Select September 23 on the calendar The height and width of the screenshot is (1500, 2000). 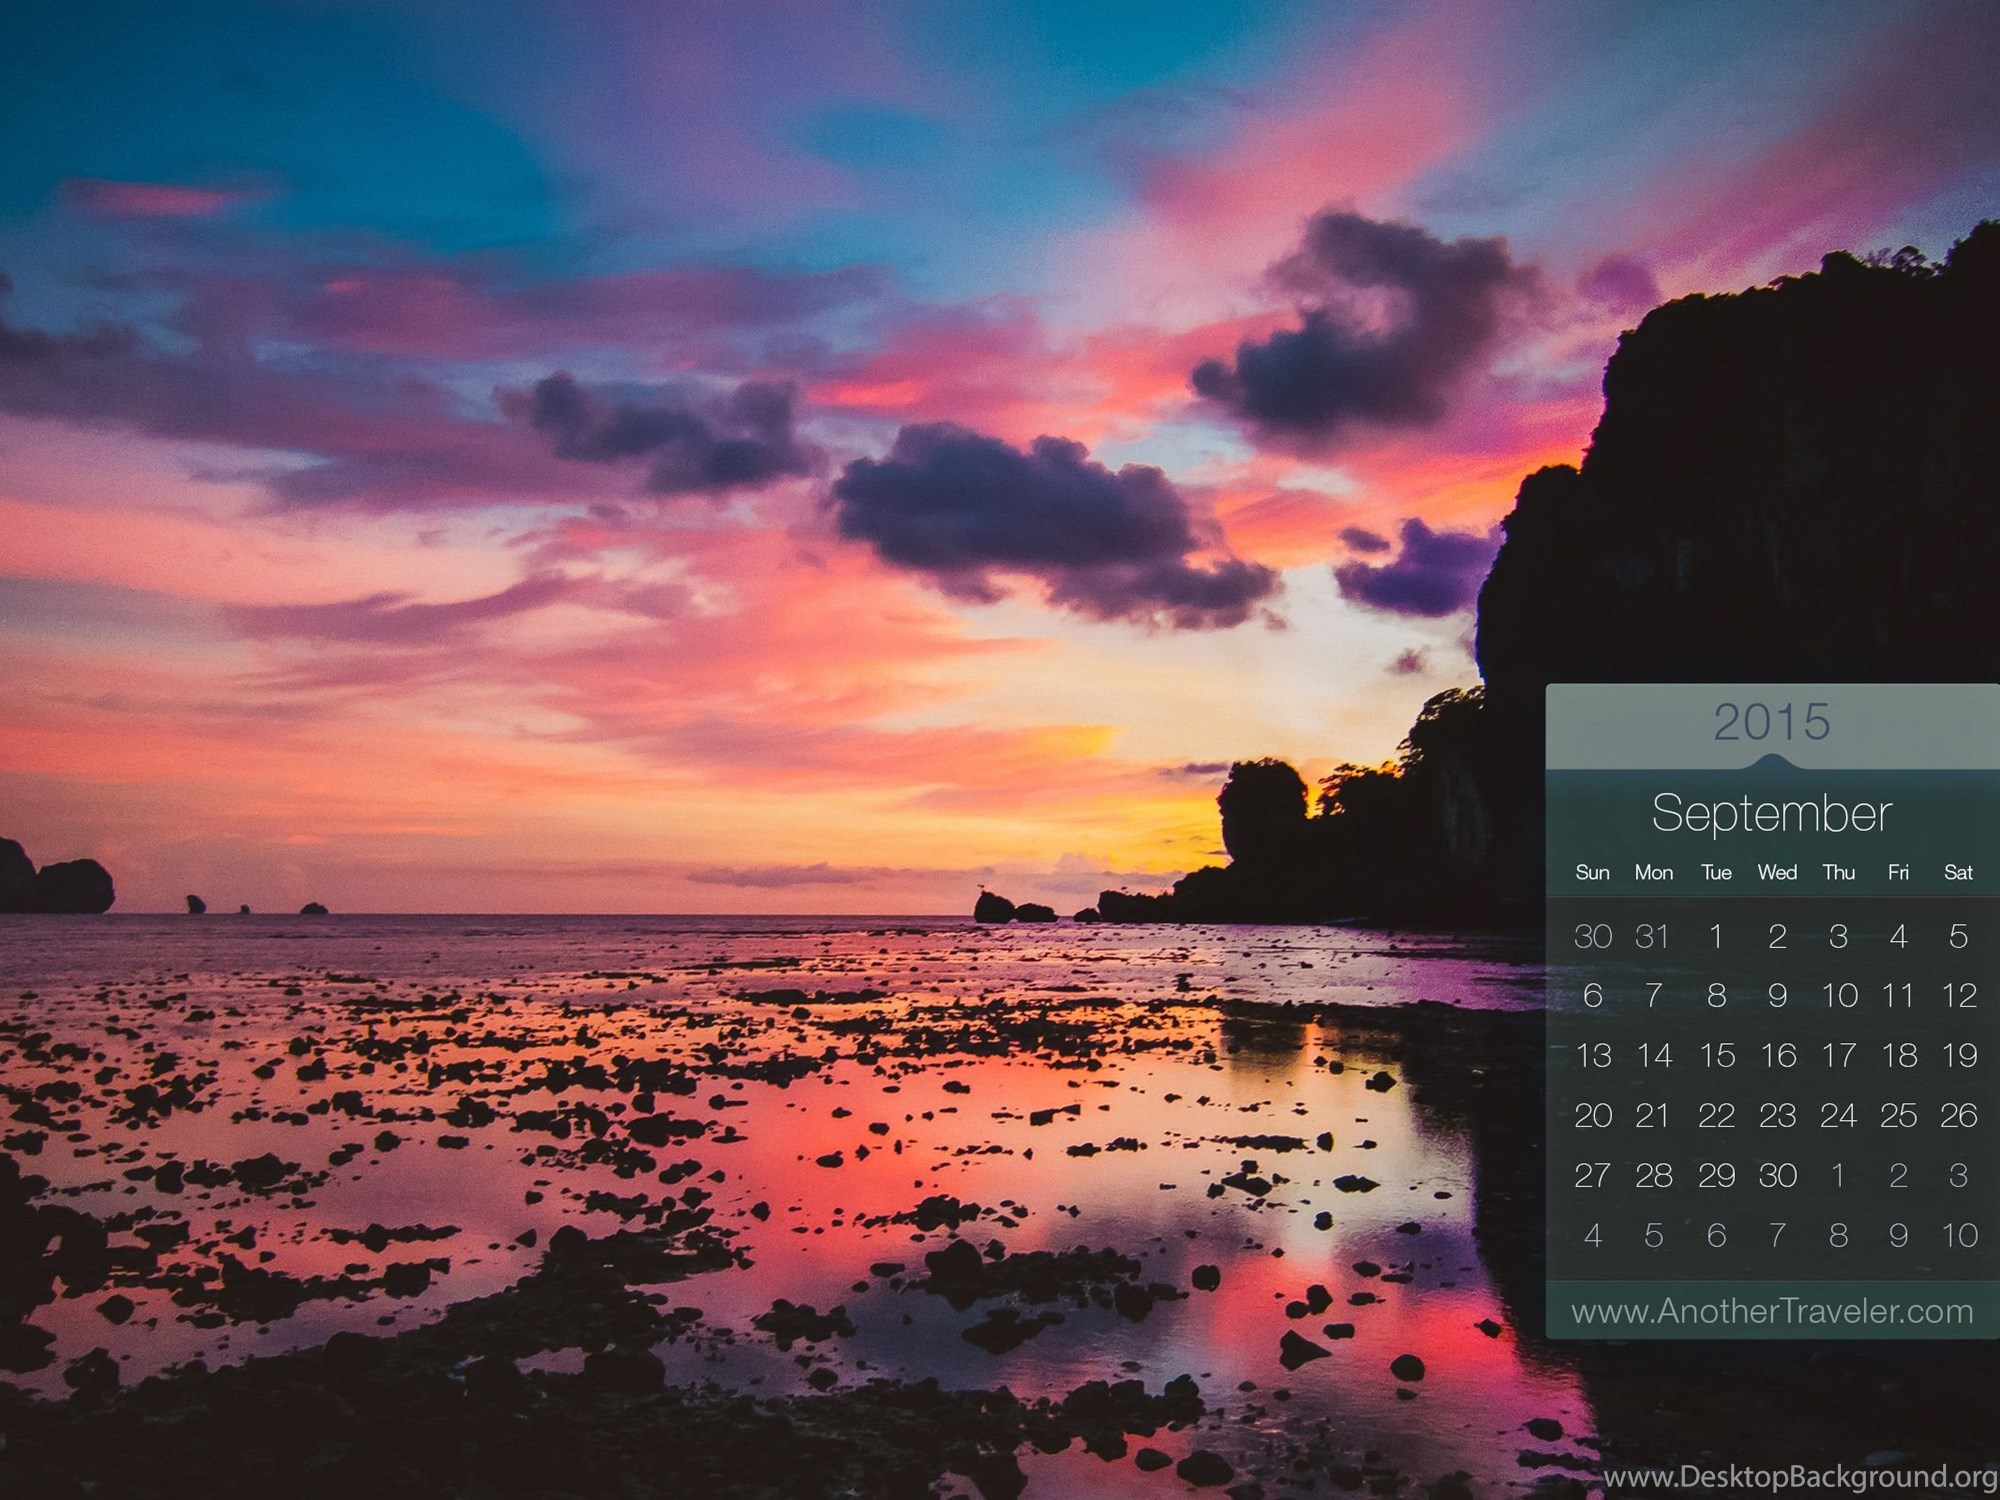(x=1777, y=1116)
